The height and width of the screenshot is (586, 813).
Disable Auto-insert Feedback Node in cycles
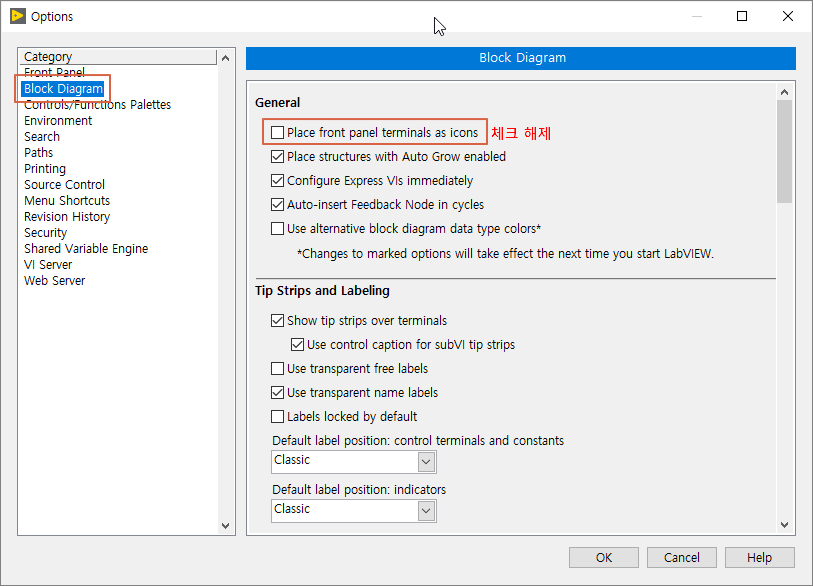tap(277, 205)
